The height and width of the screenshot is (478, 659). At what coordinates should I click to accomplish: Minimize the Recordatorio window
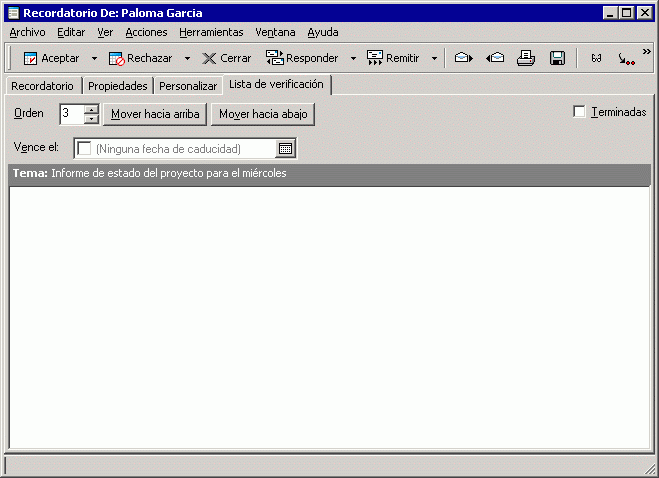pos(610,13)
